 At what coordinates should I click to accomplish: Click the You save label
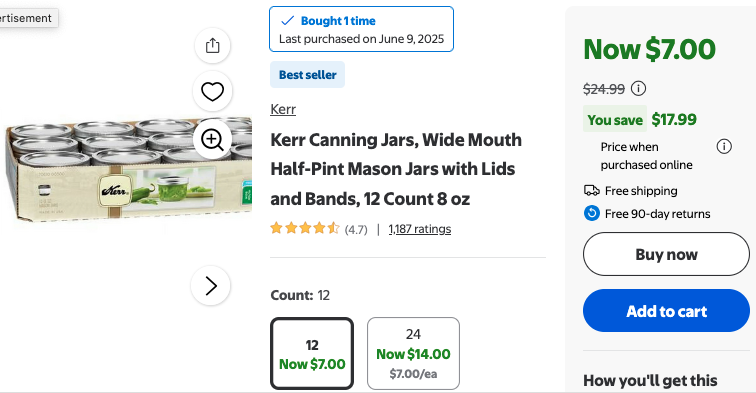click(615, 120)
